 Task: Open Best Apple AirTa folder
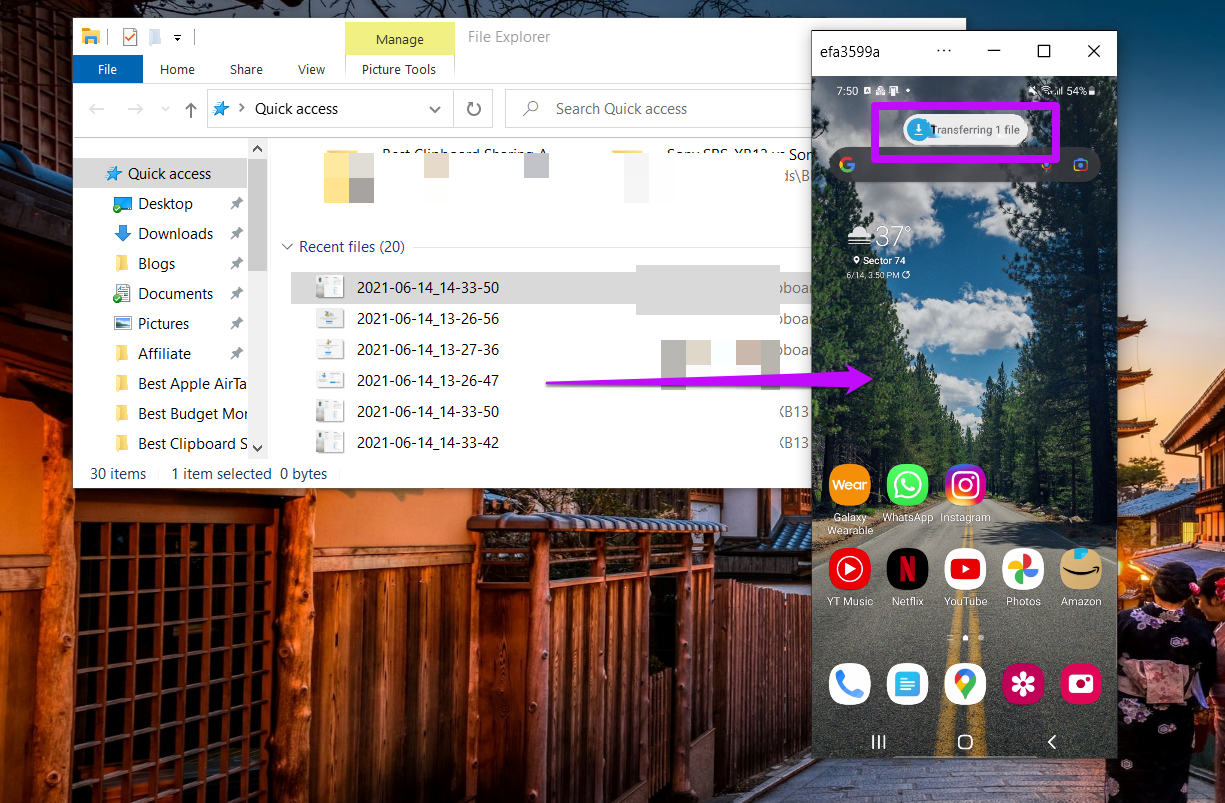pyautogui.click(x=191, y=383)
